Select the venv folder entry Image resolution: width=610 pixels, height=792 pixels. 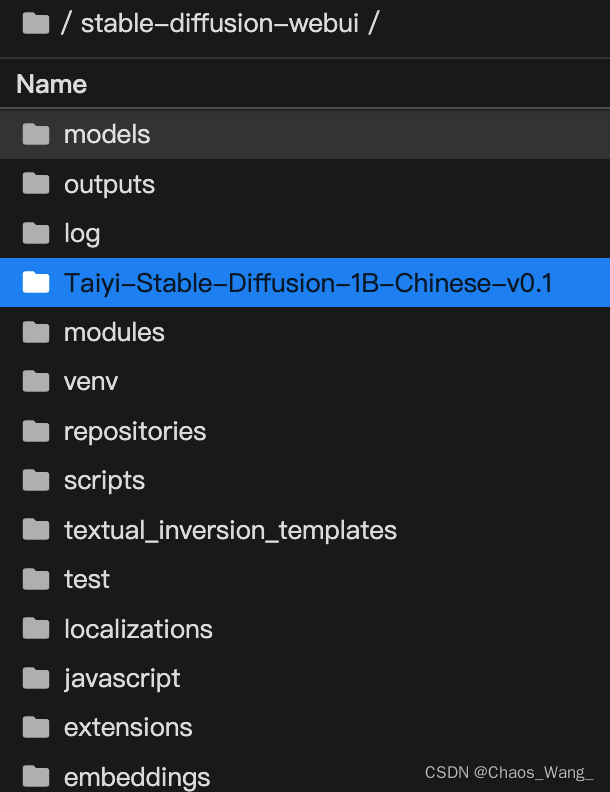click(305, 382)
